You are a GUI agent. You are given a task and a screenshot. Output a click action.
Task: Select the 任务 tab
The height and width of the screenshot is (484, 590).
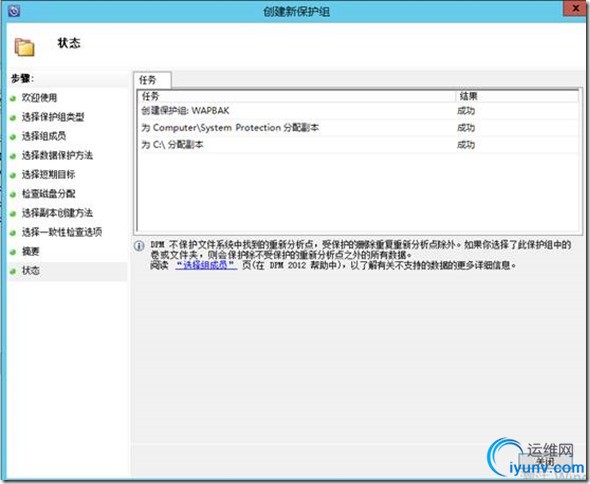pyautogui.click(x=152, y=80)
